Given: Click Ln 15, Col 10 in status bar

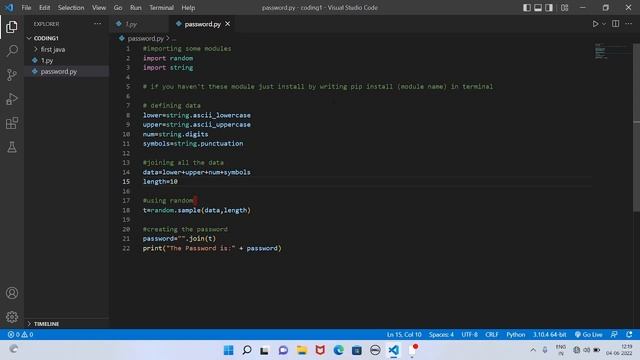Looking at the screenshot, I should (x=404, y=335).
